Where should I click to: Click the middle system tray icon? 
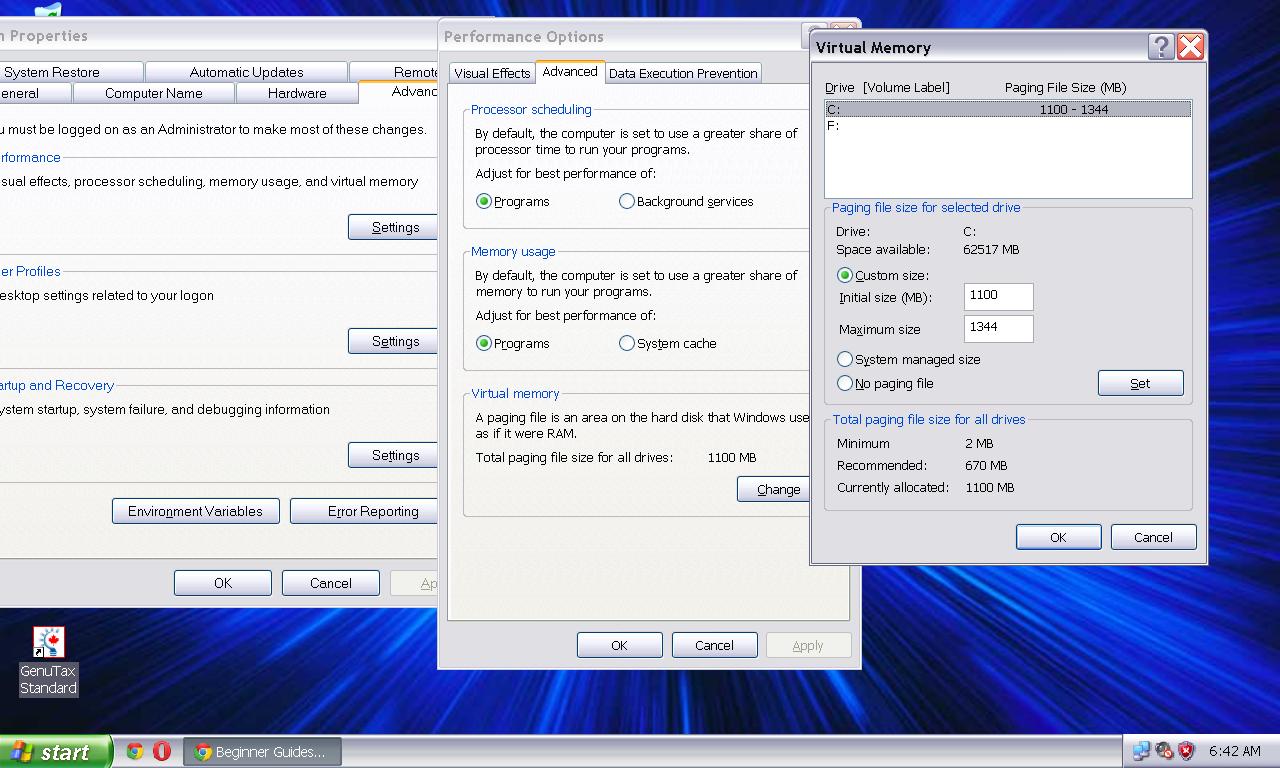click(x=1164, y=751)
